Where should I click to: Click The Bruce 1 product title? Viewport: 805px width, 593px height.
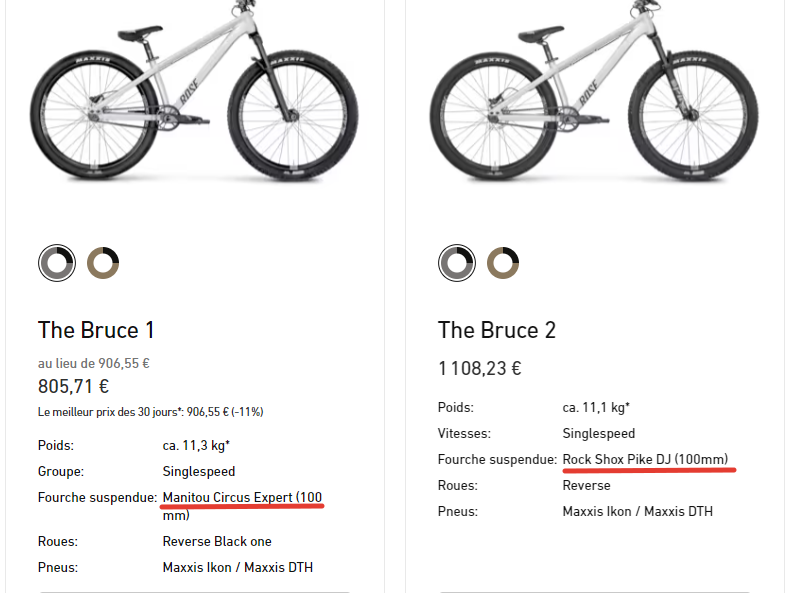tap(96, 330)
